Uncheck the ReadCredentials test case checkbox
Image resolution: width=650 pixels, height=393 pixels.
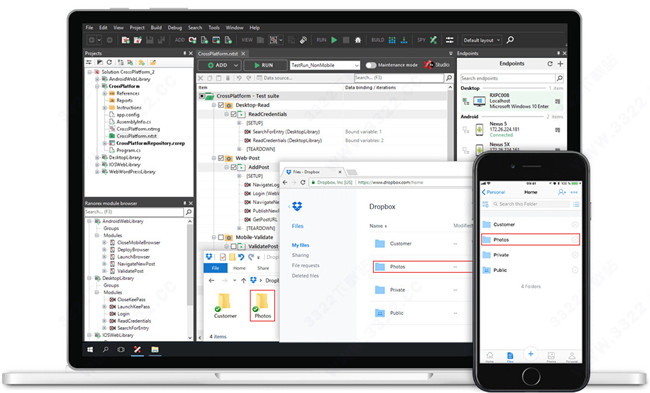233,114
